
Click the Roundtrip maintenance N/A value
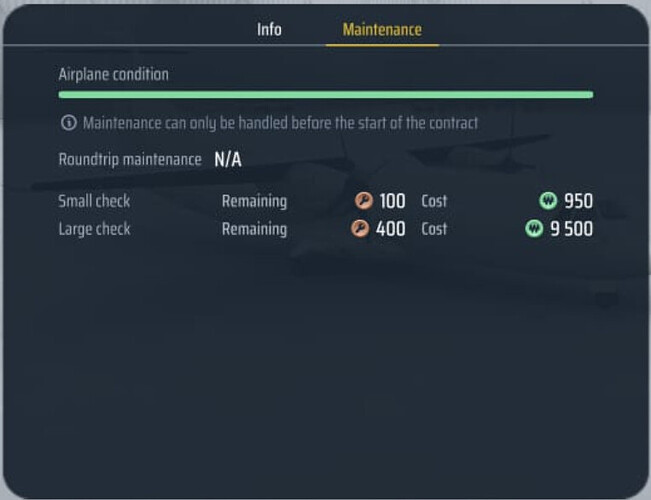[x=228, y=159]
